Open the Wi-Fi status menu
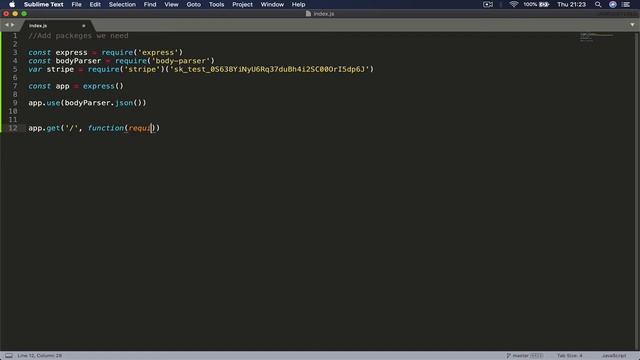The width and height of the screenshot is (640, 360). coord(513,4)
